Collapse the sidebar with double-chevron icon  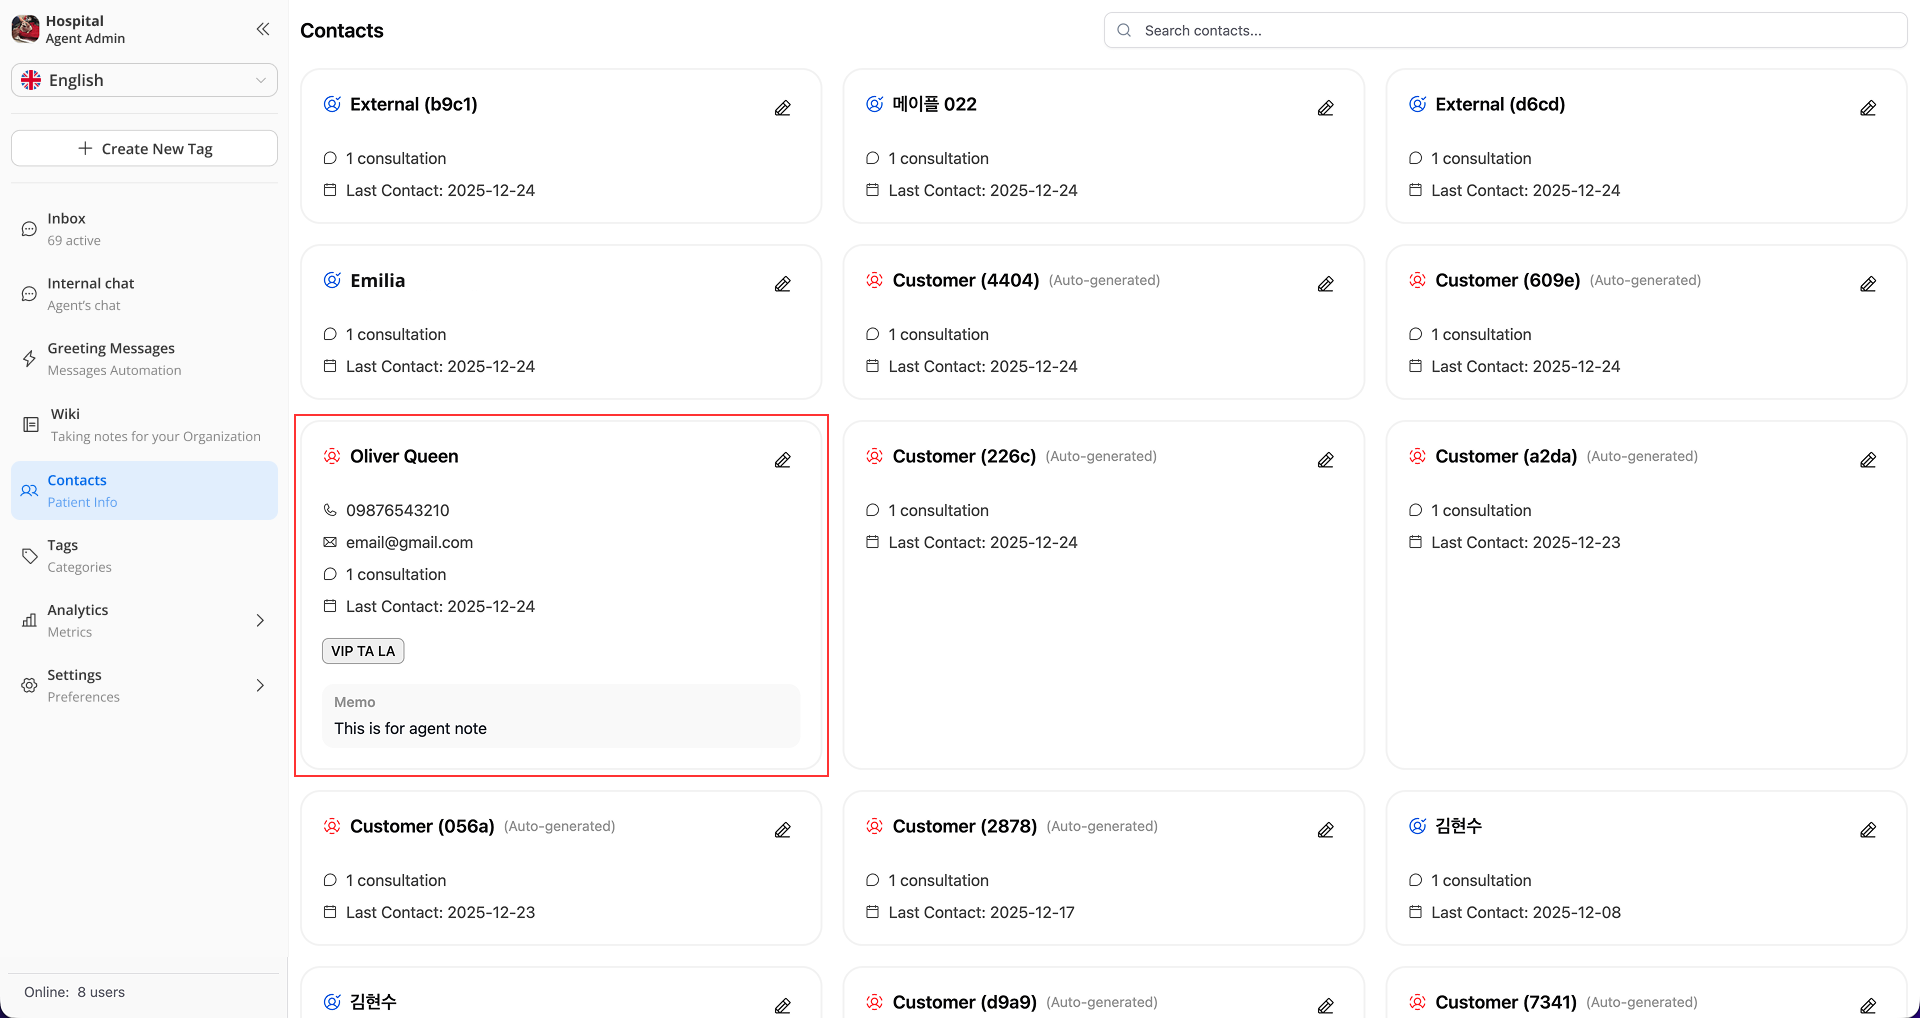point(262,29)
